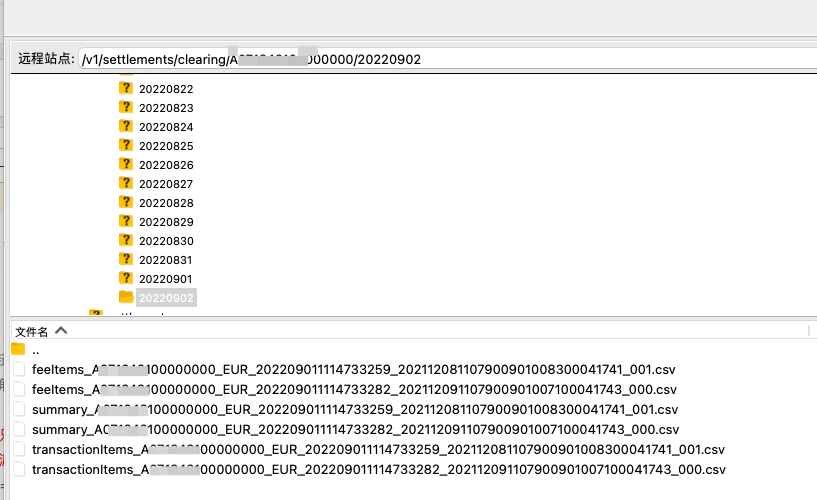Image resolution: width=817 pixels, height=500 pixels.
Task: Select the transactionItems file ending in _001.csv
Action: 378,449
